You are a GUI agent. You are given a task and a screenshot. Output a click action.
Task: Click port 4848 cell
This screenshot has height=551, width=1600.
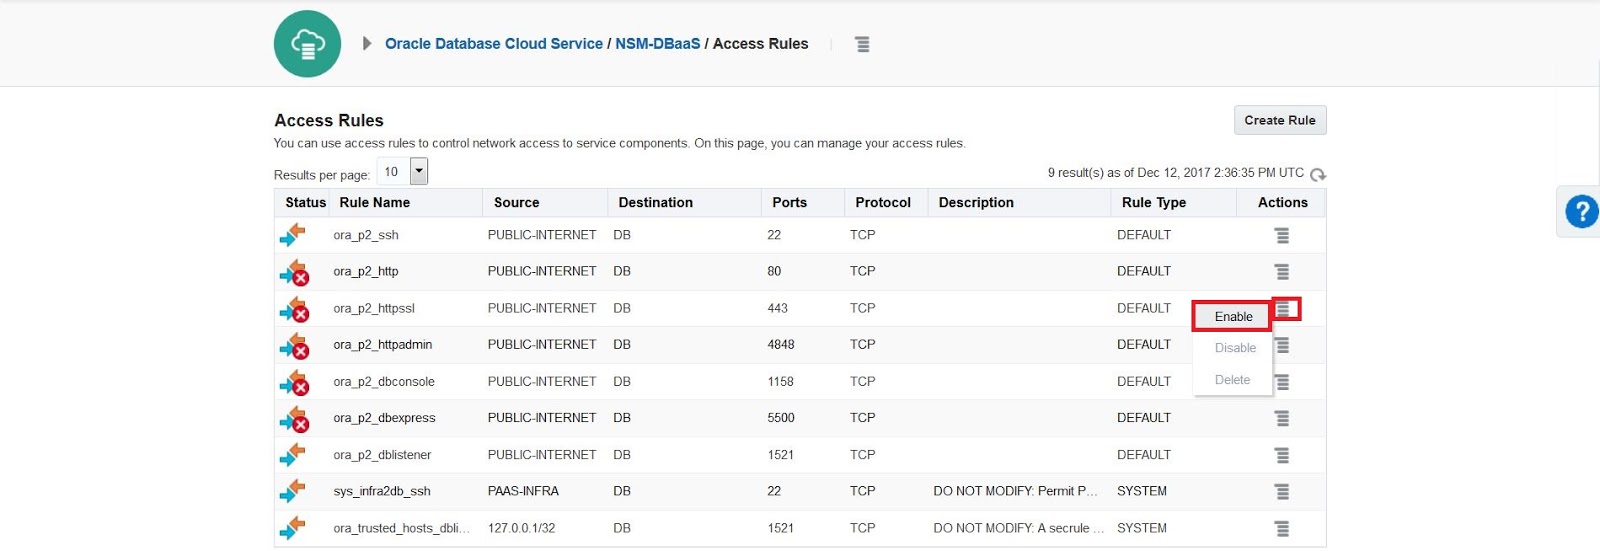click(781, 344)
